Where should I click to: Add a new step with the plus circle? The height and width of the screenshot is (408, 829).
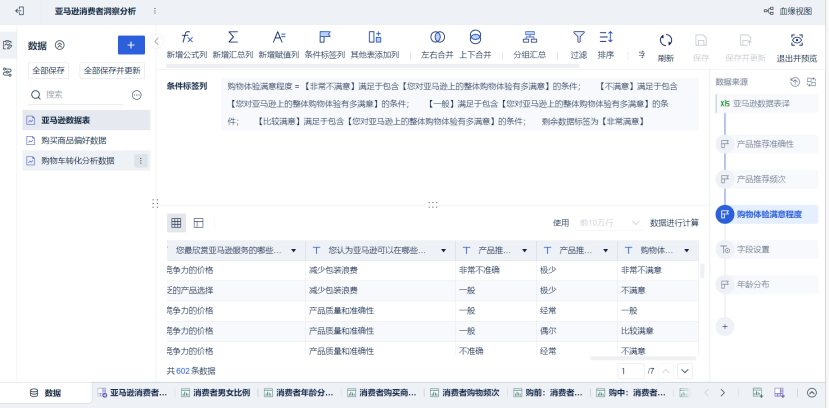tap(724, 327)
